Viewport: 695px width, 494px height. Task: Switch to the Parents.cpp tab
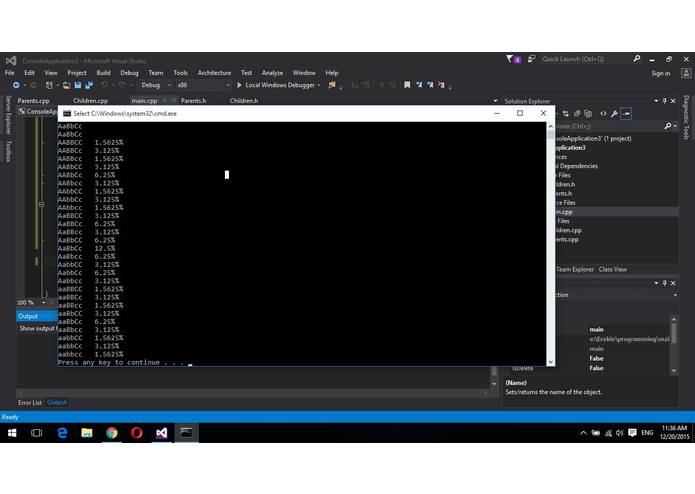coord(33,101)
